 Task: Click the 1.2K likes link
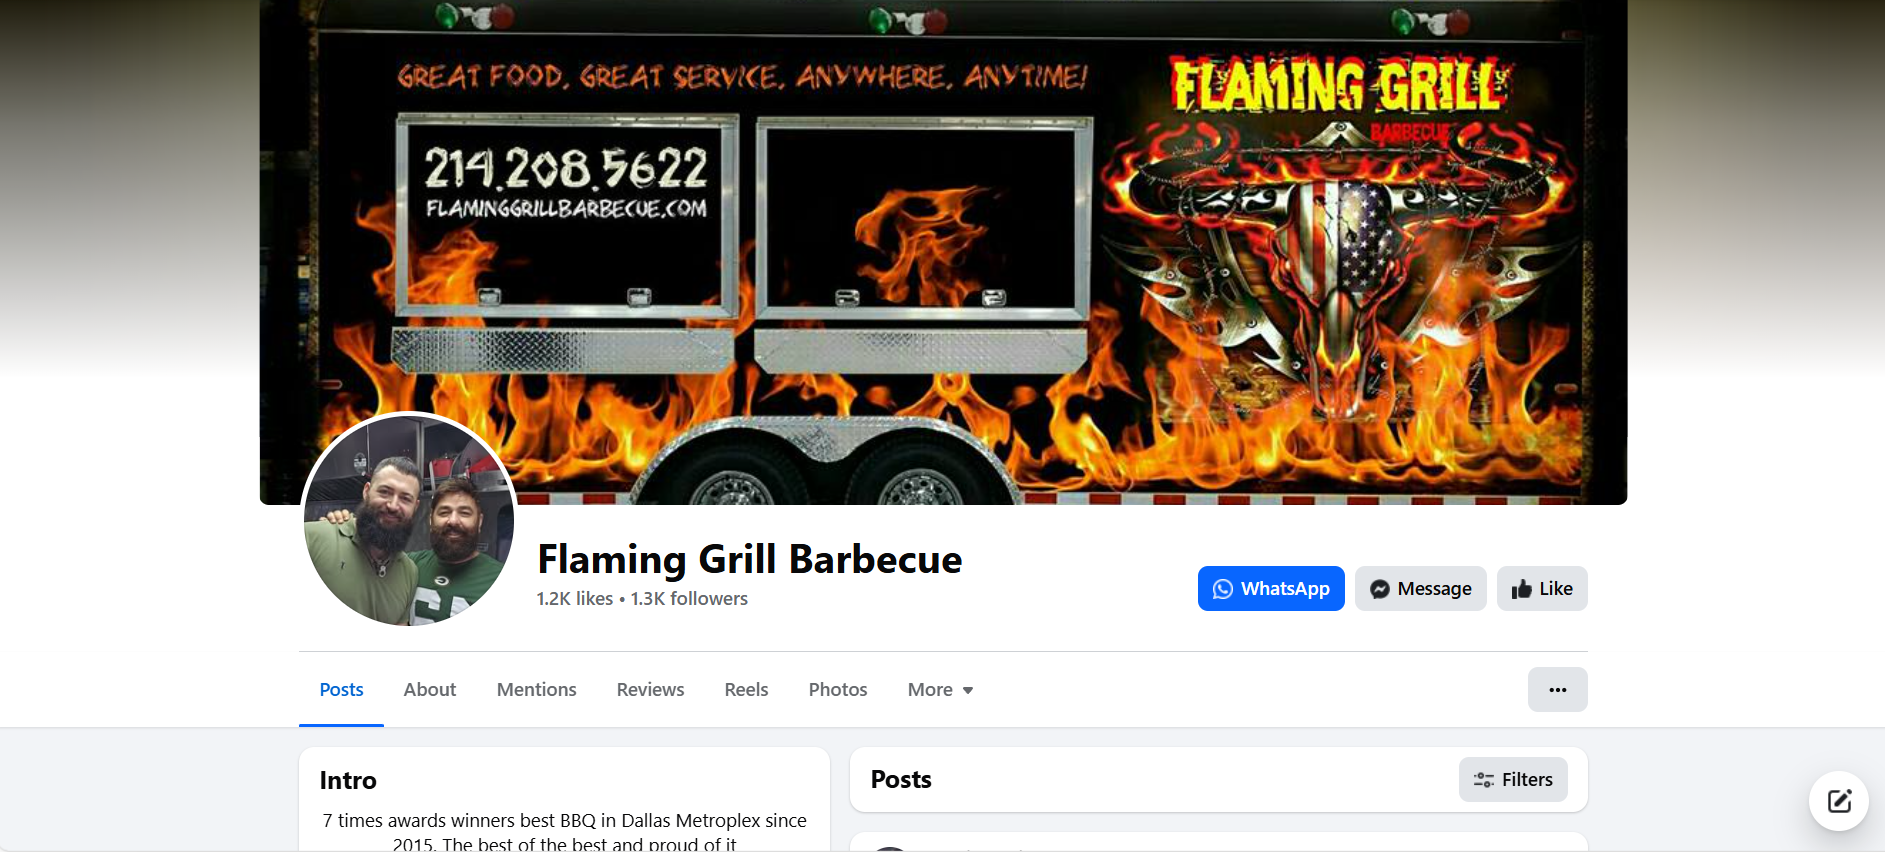(575, 599)
